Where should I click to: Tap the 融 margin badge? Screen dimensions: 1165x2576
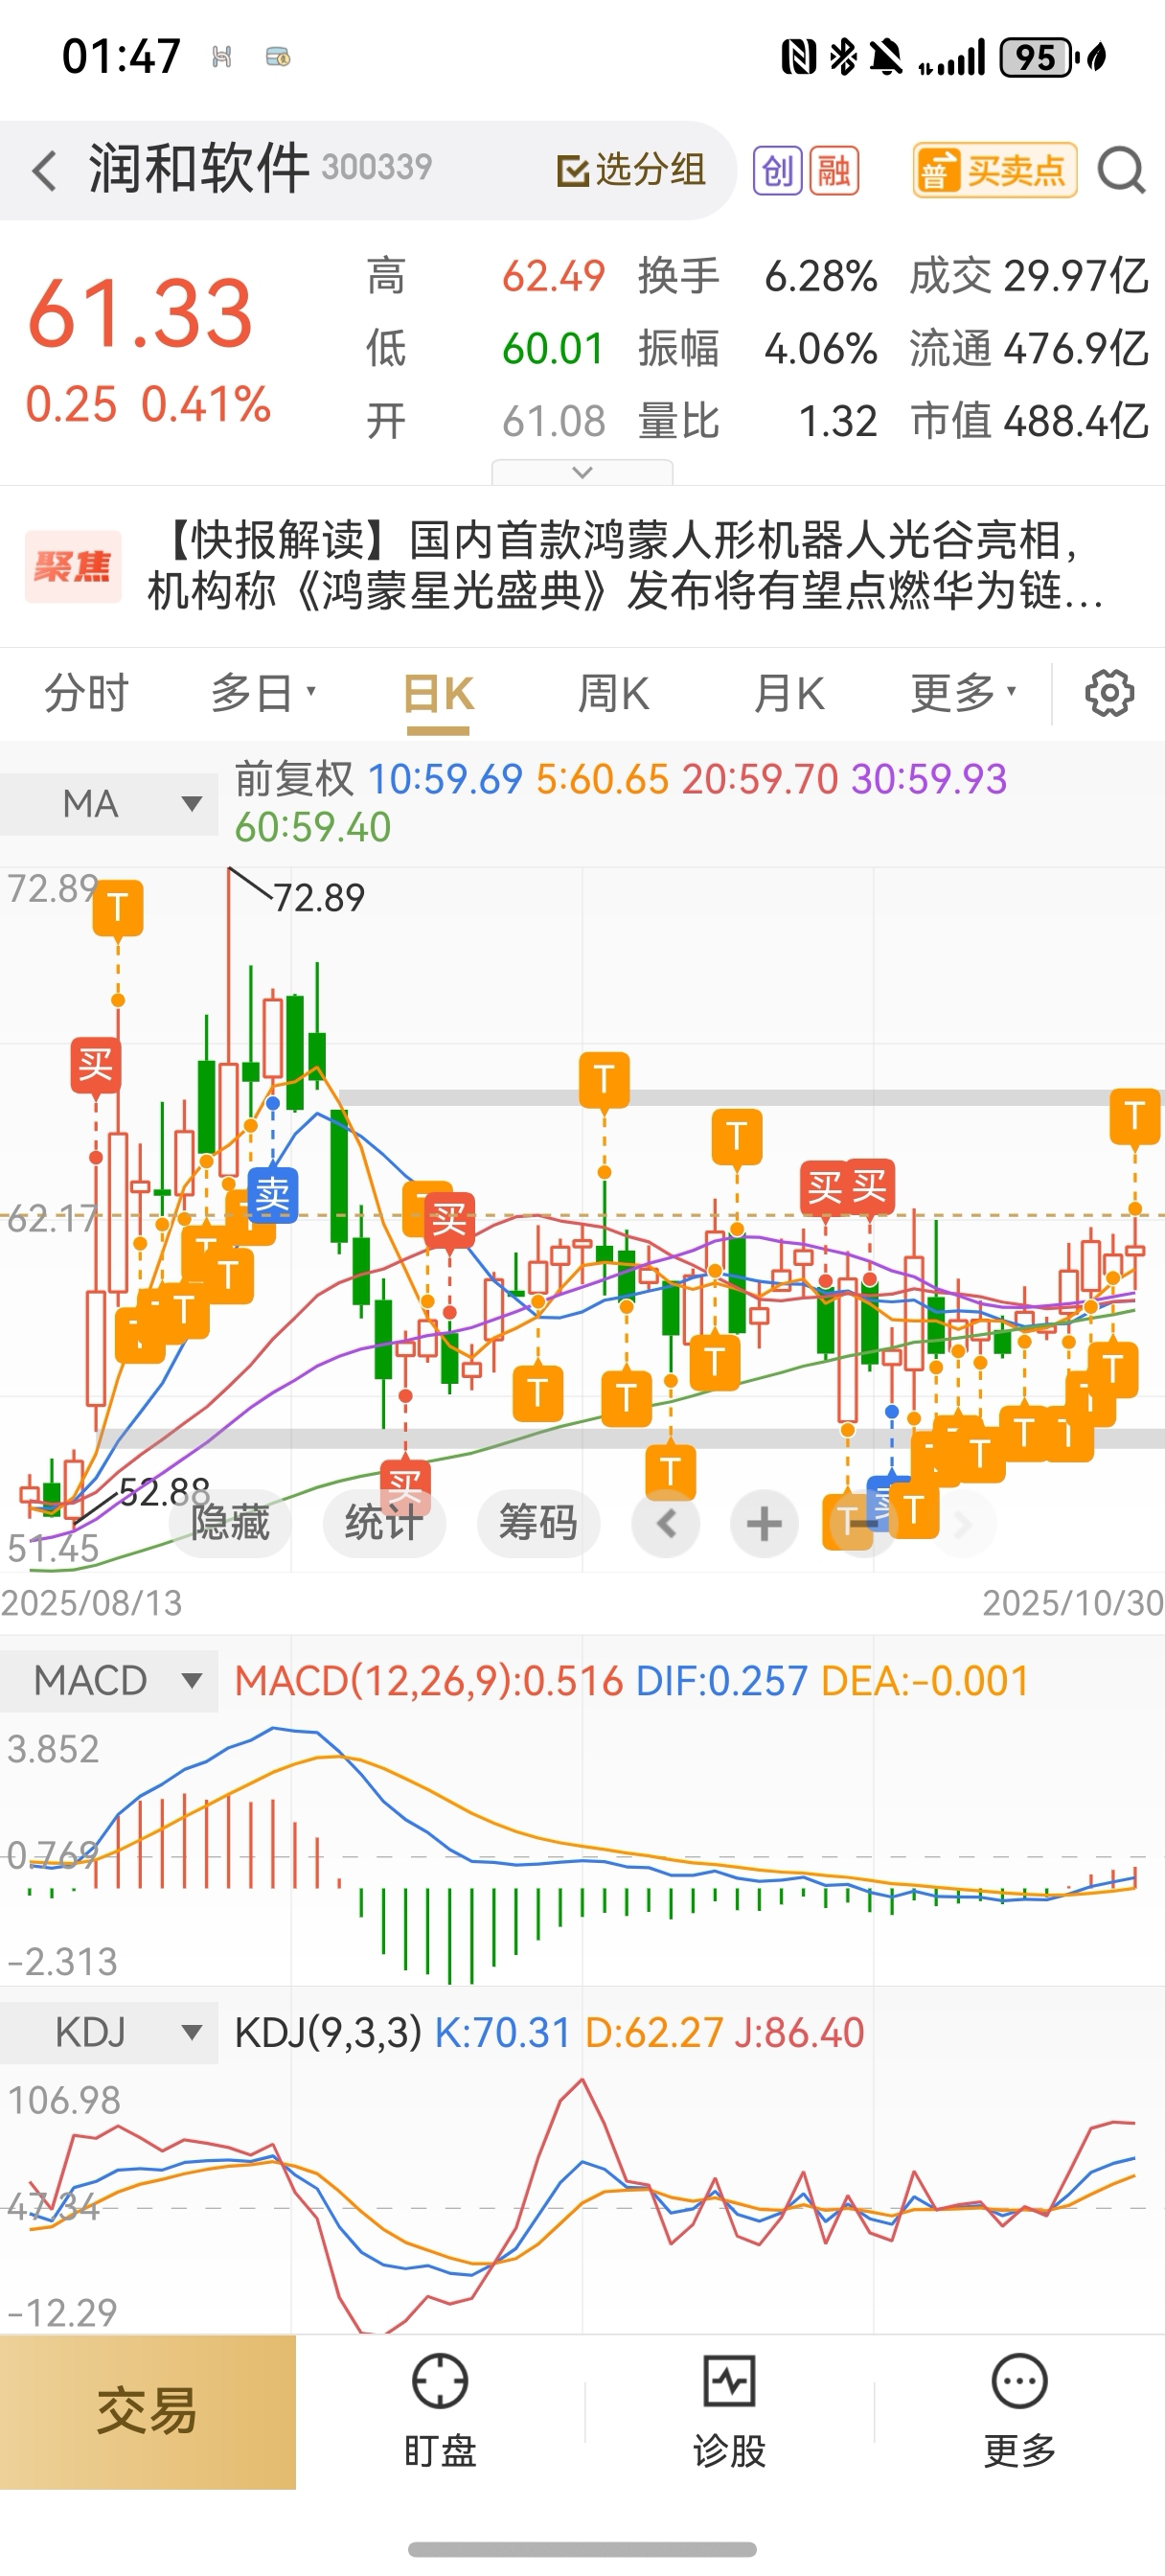(x=834, y=171)
